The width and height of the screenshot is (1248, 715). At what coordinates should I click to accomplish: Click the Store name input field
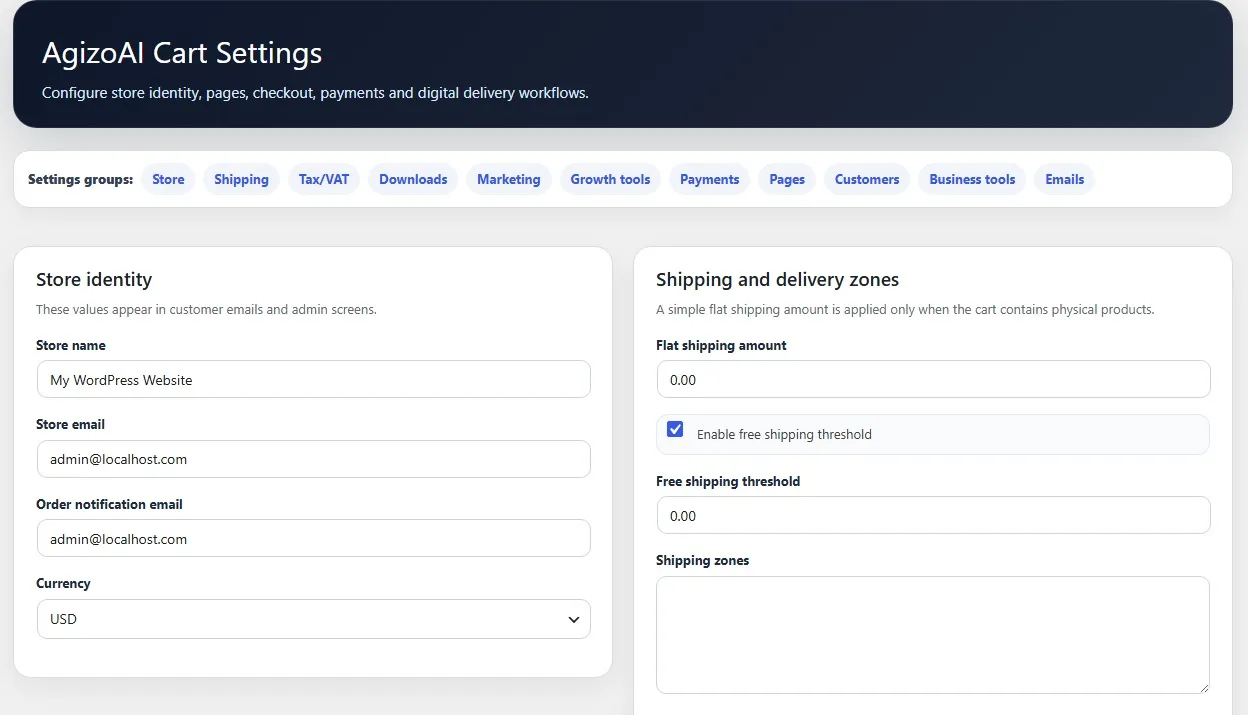point(313,380)
